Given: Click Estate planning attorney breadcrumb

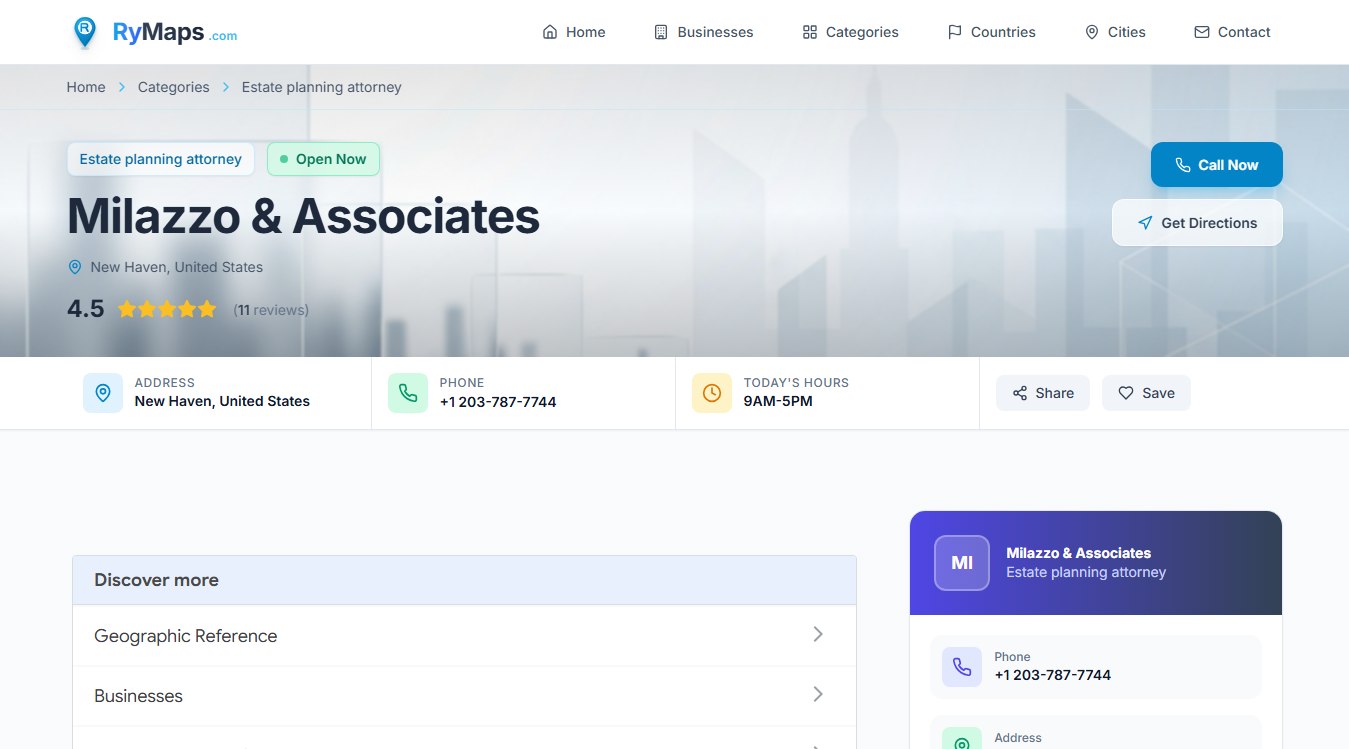Looking at the screenshot, I should coord(322,87).
